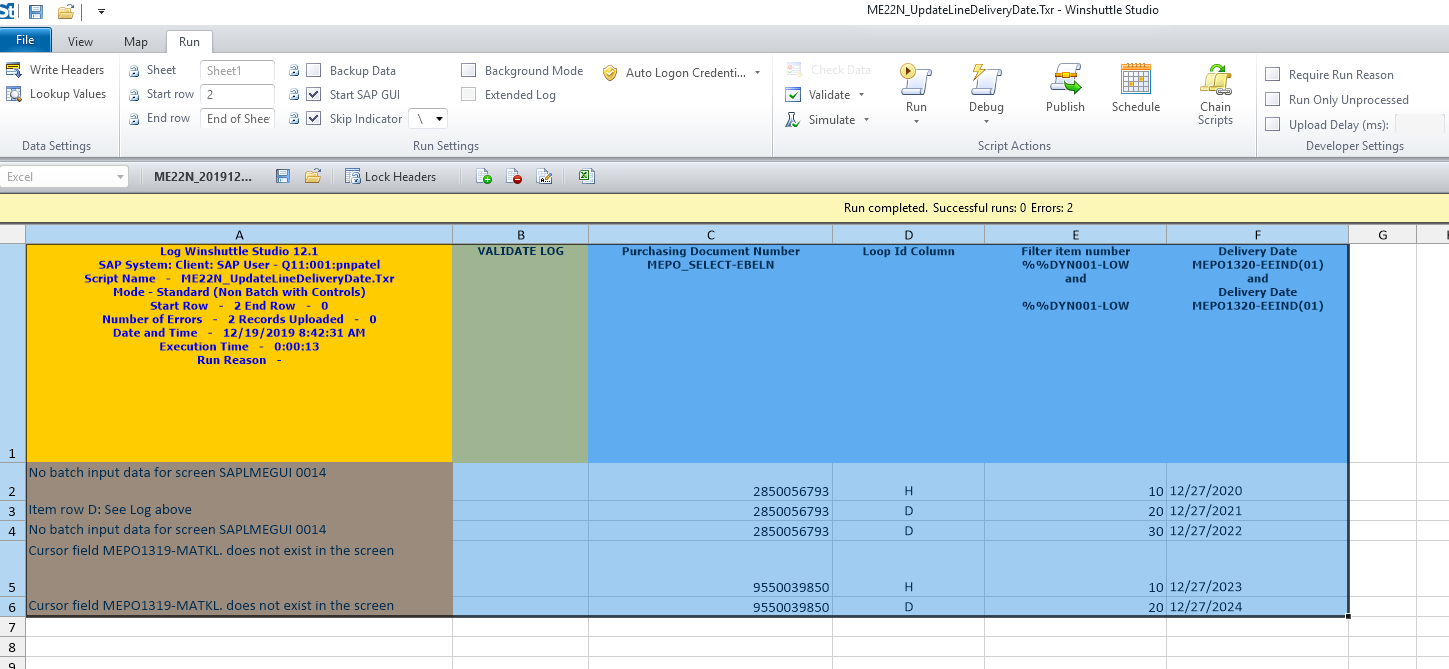Expand the Validate dropdown arrow
This screenshot has height=669, width=1449.
coord(862,95)
